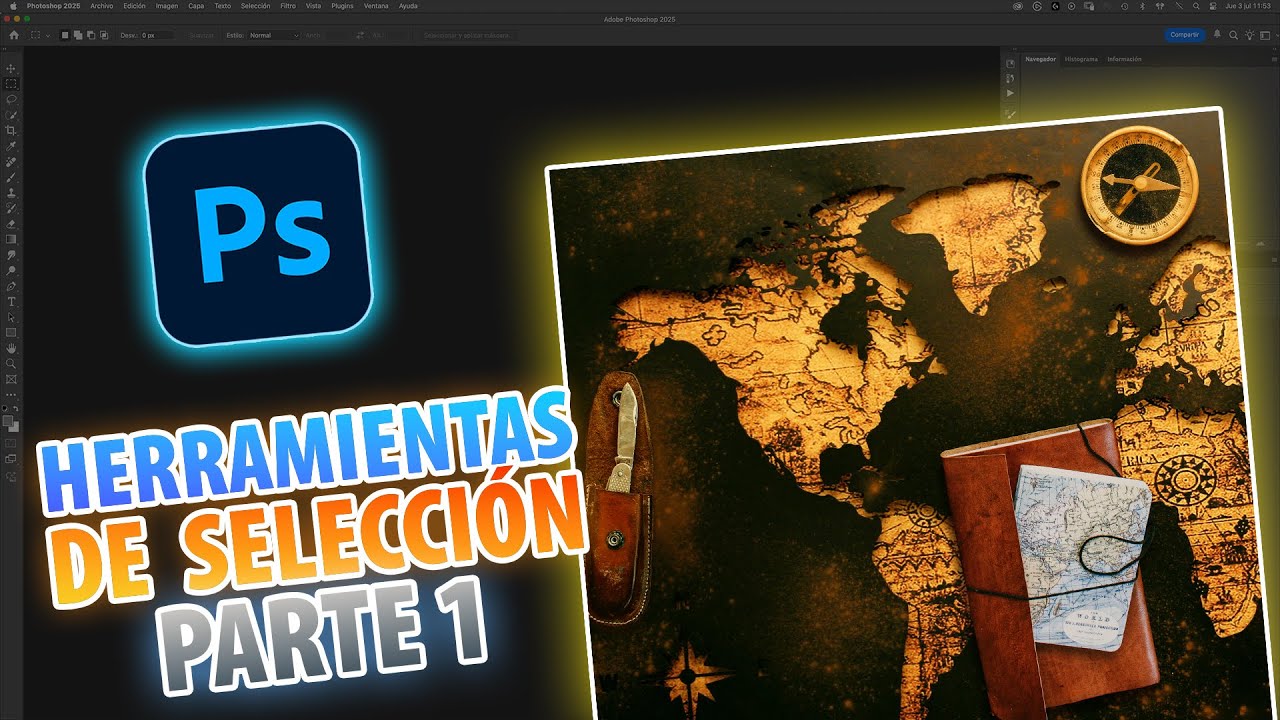Select the Horizontal Type tool
This screenshot has height=720, width=1280.
[12, 301]
